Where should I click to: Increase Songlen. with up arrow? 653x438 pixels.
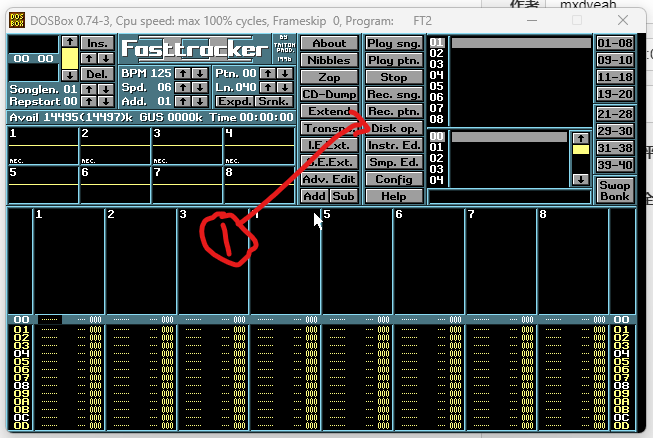pyautogui.click(x=89, y=89)
